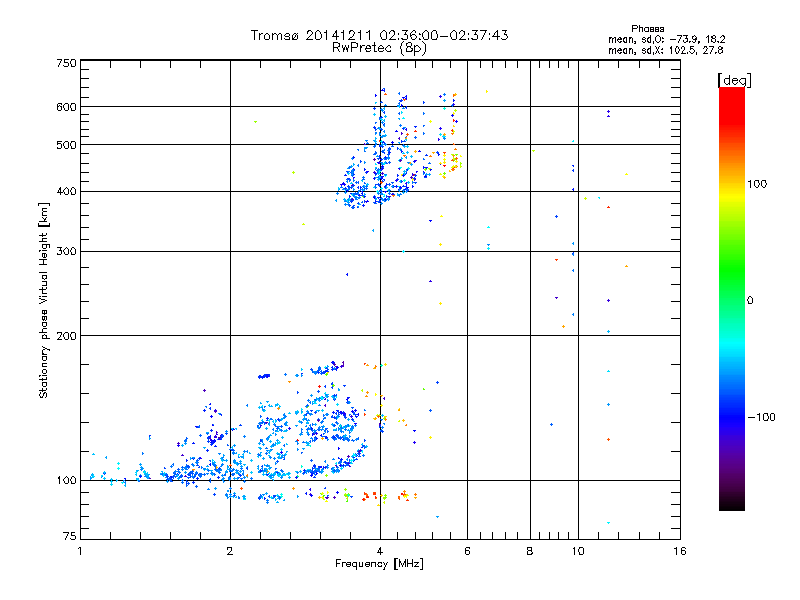
Task: Click the y-axis '75' tick label
Action: click(70, 536)
